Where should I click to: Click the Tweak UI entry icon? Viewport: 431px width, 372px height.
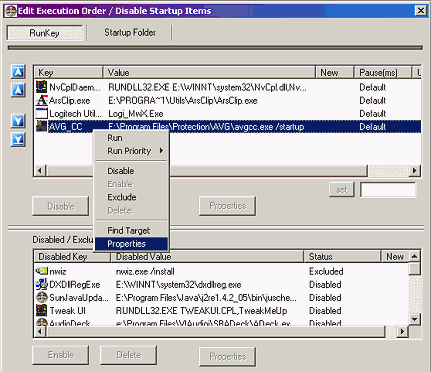pyautogui.click(x=42, y=310)
